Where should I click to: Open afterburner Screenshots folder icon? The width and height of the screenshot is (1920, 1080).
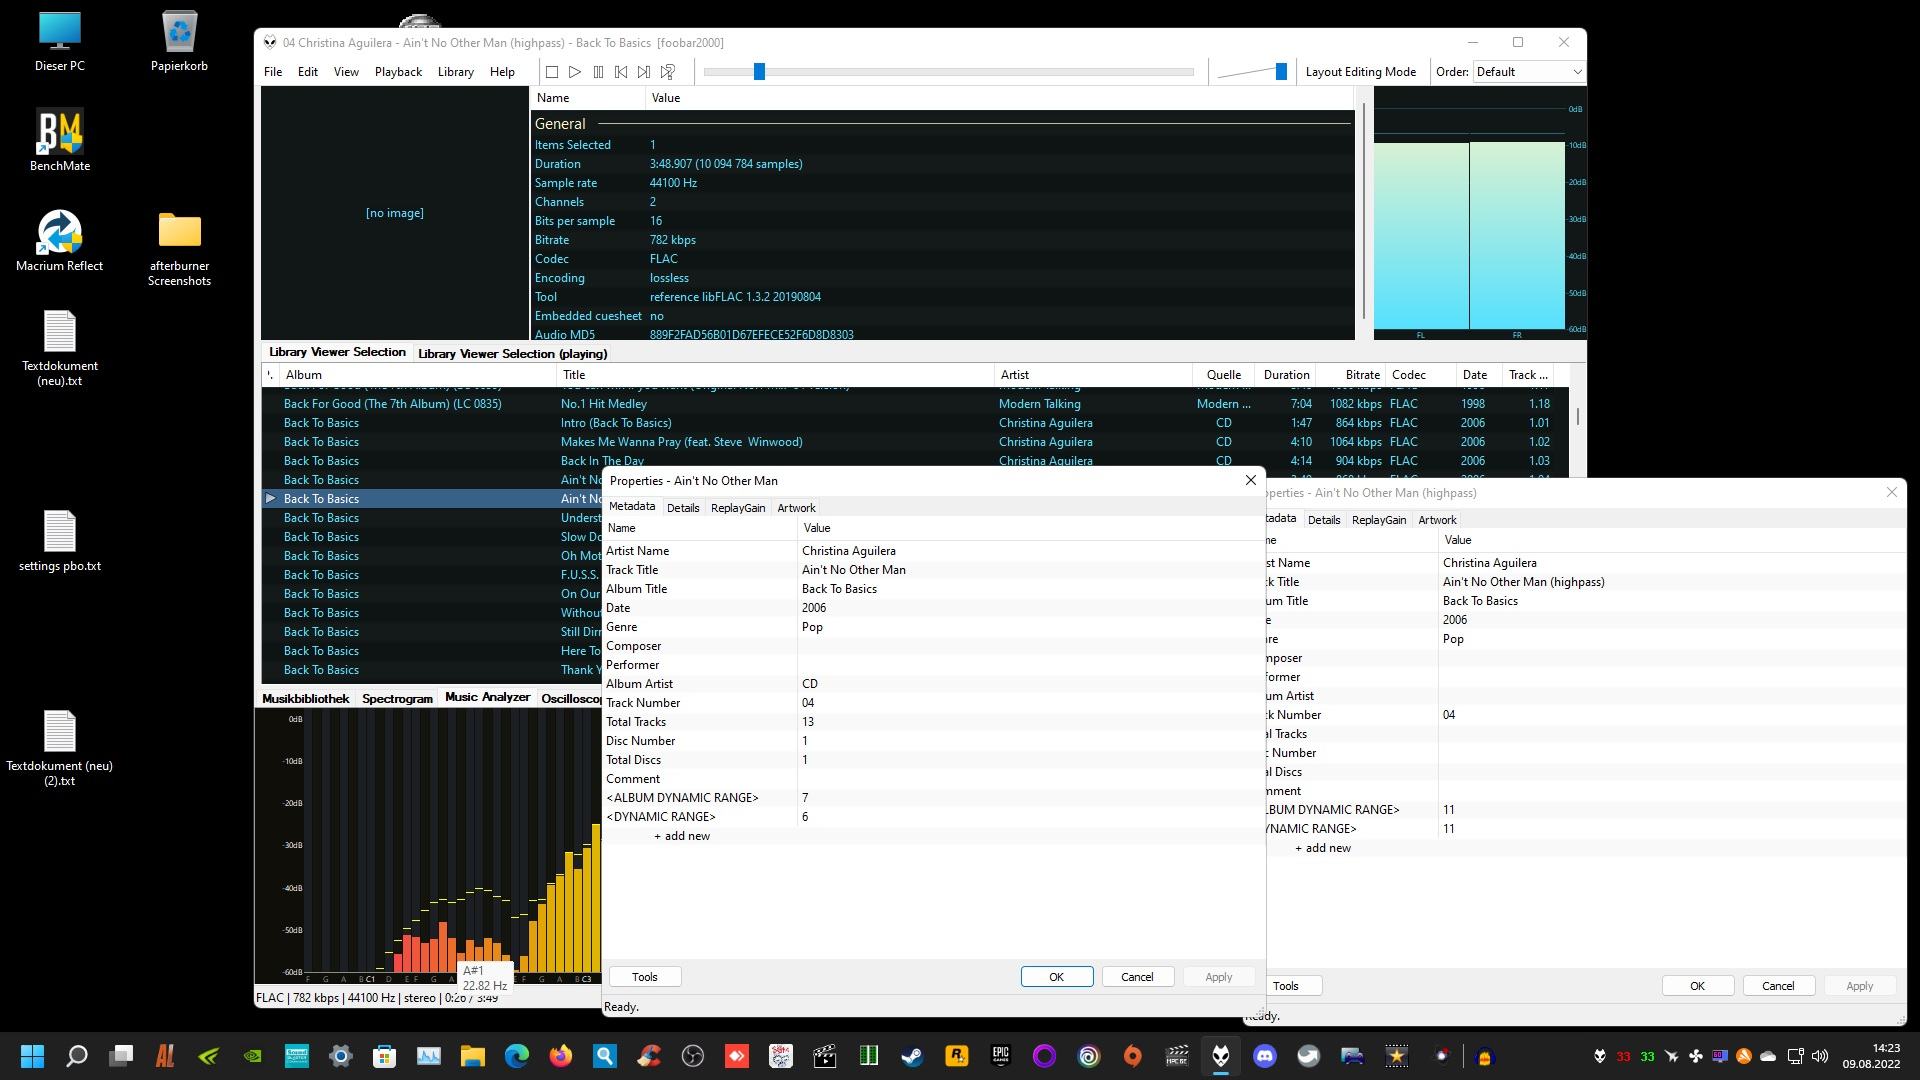(x=180, y=248)
